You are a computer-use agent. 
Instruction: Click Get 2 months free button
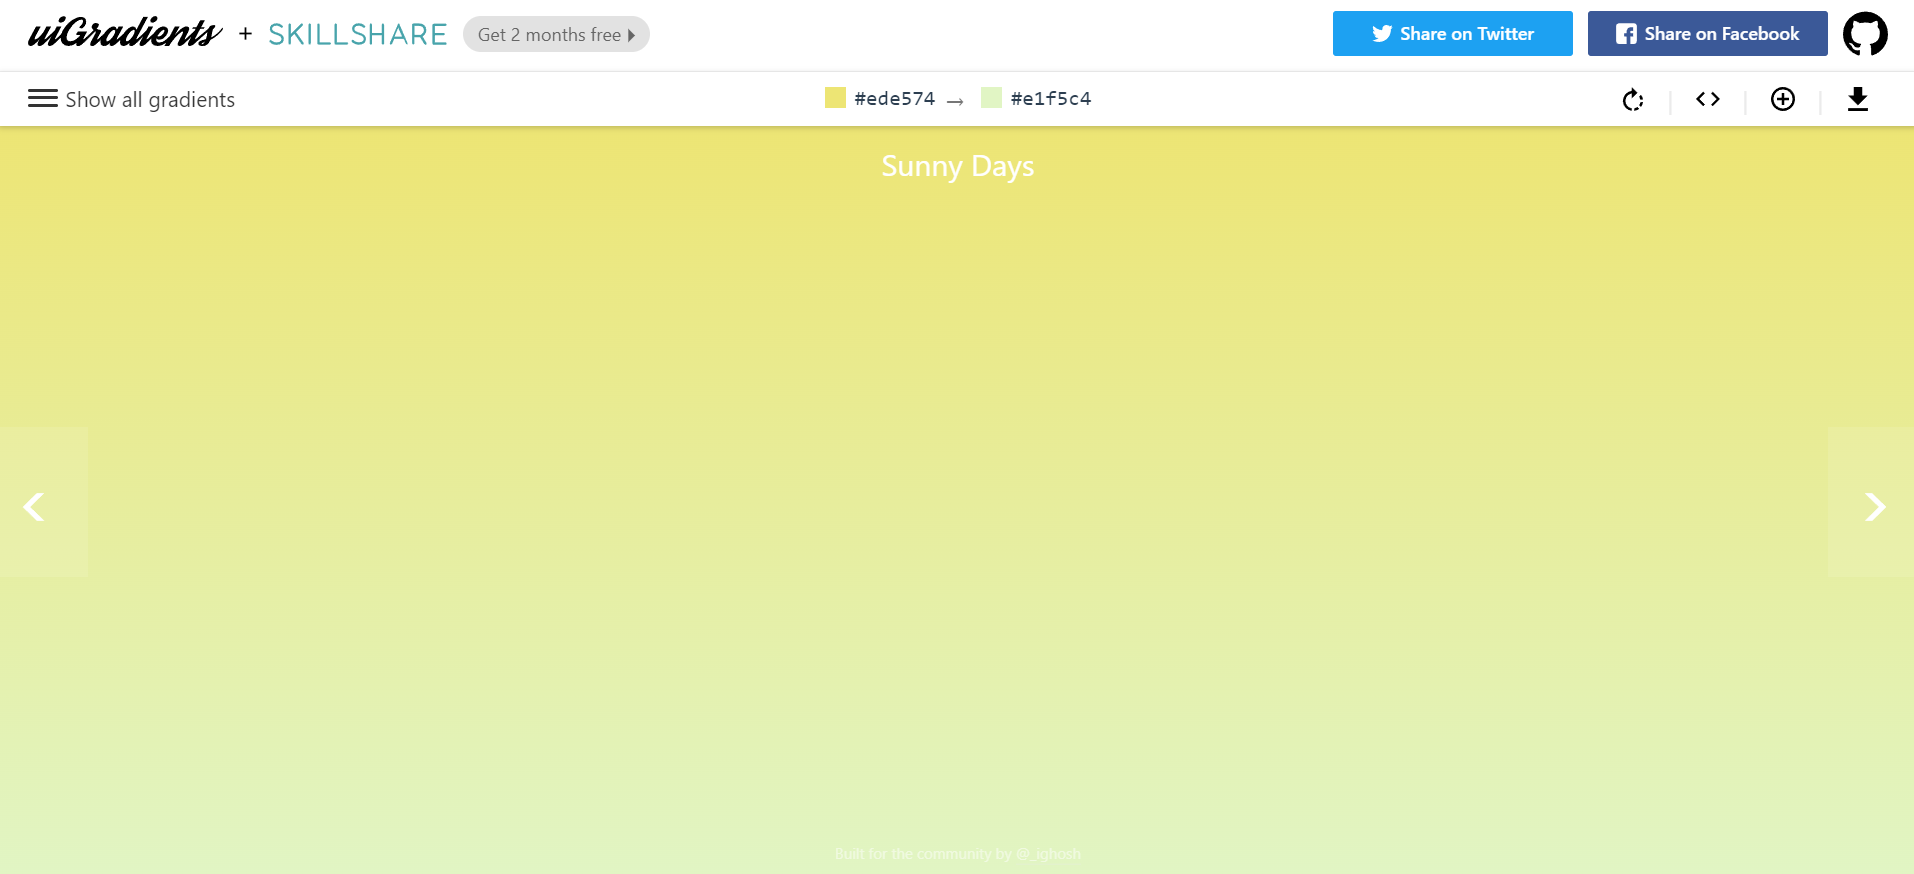click(556, 34)
